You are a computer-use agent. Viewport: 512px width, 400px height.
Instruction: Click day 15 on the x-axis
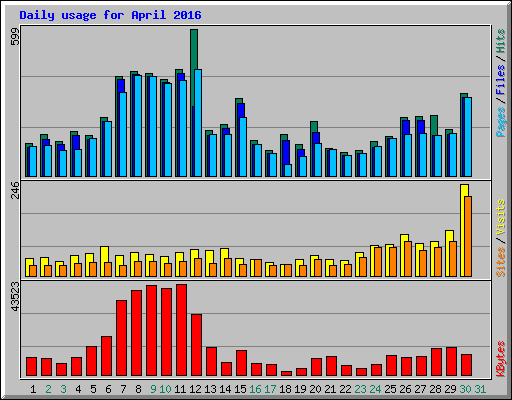pyautogui.click(x=240, y=389)
